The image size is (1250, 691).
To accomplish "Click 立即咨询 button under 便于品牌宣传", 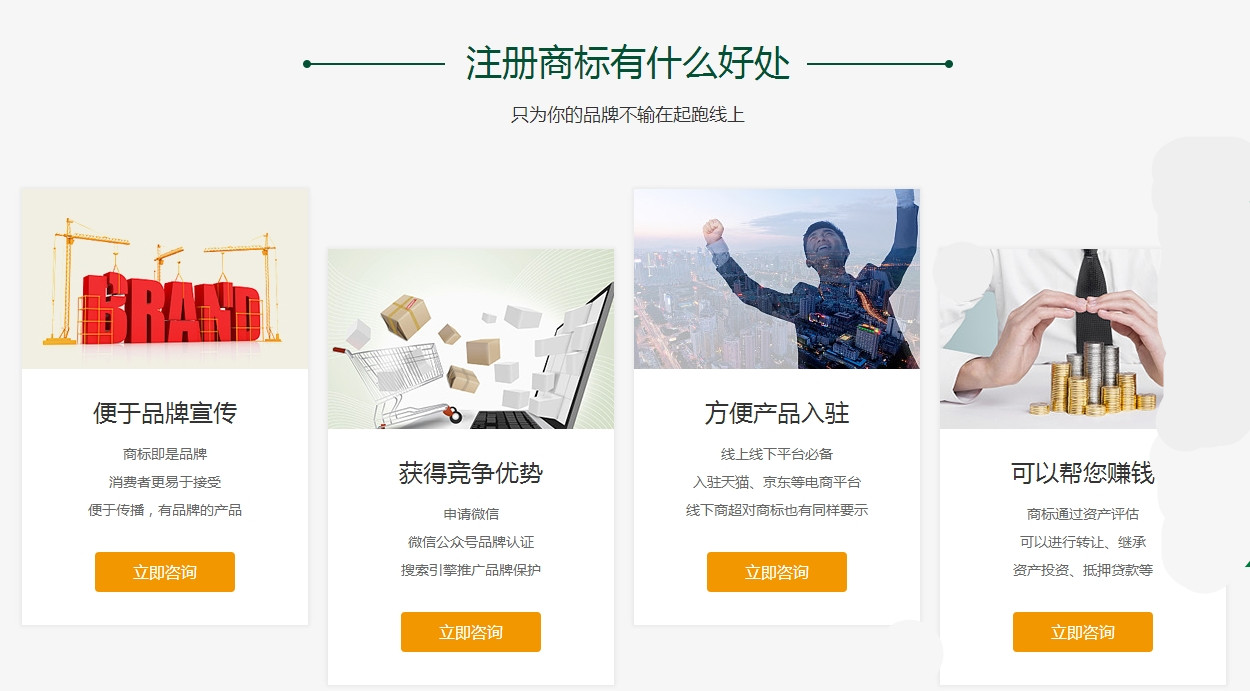I will (165, 572).
